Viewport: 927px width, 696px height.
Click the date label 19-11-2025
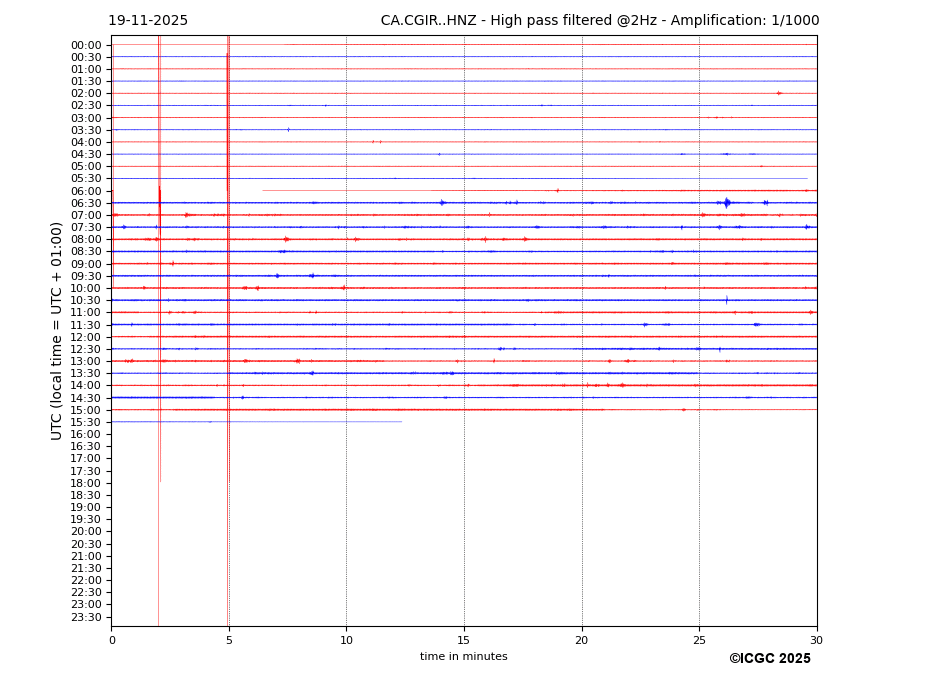148,21
